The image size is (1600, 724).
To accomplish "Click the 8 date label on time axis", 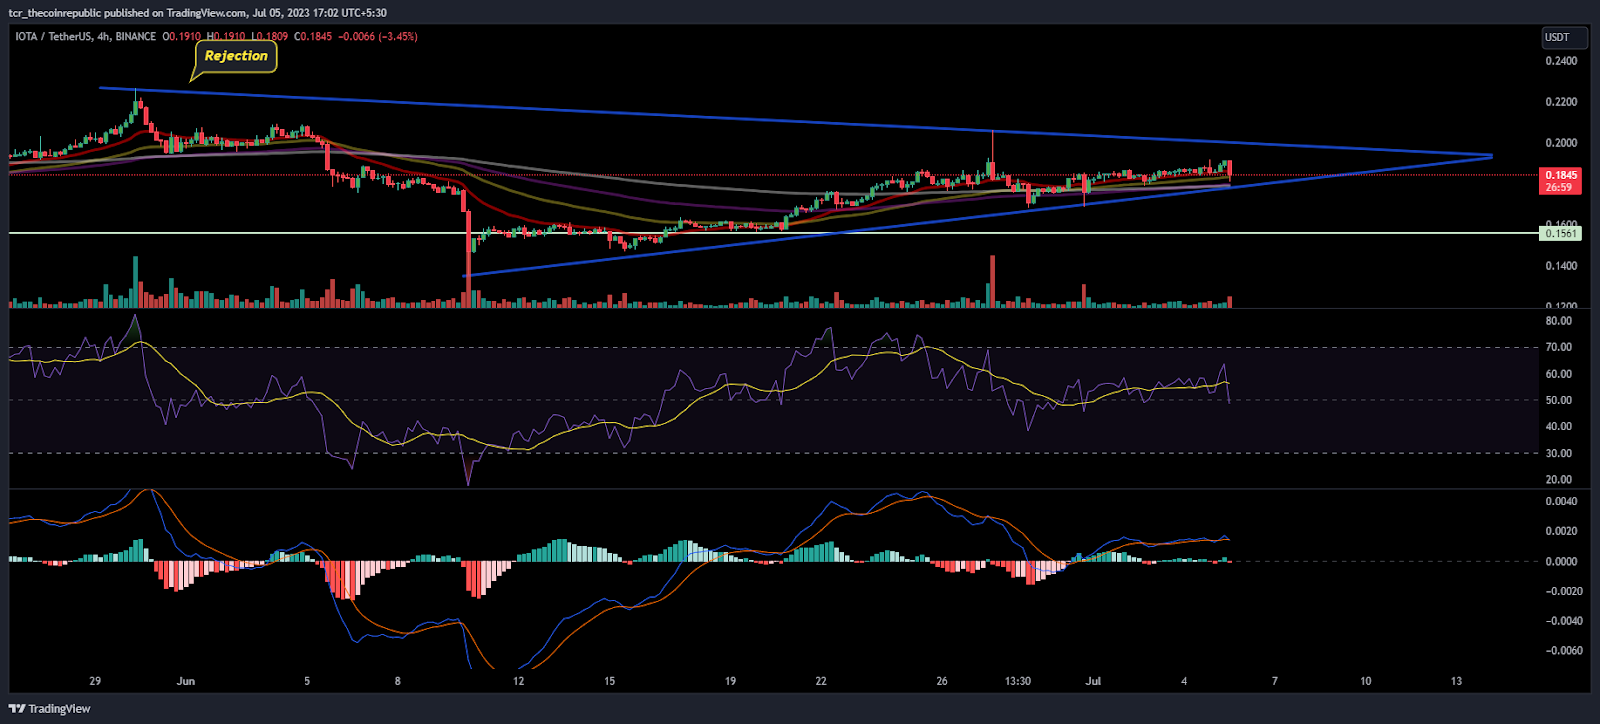I will (398, 681).
